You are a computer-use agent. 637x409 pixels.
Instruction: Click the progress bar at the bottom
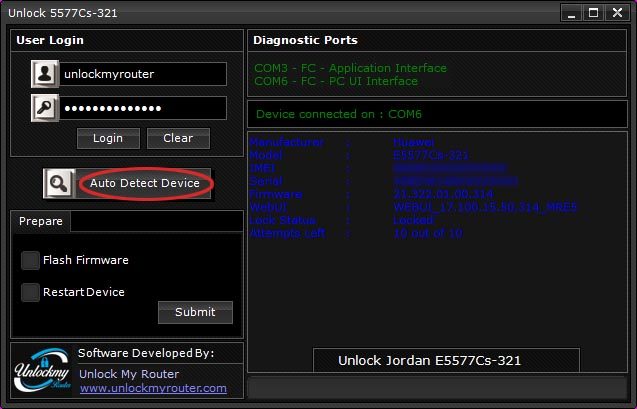[x=437, y=388]
